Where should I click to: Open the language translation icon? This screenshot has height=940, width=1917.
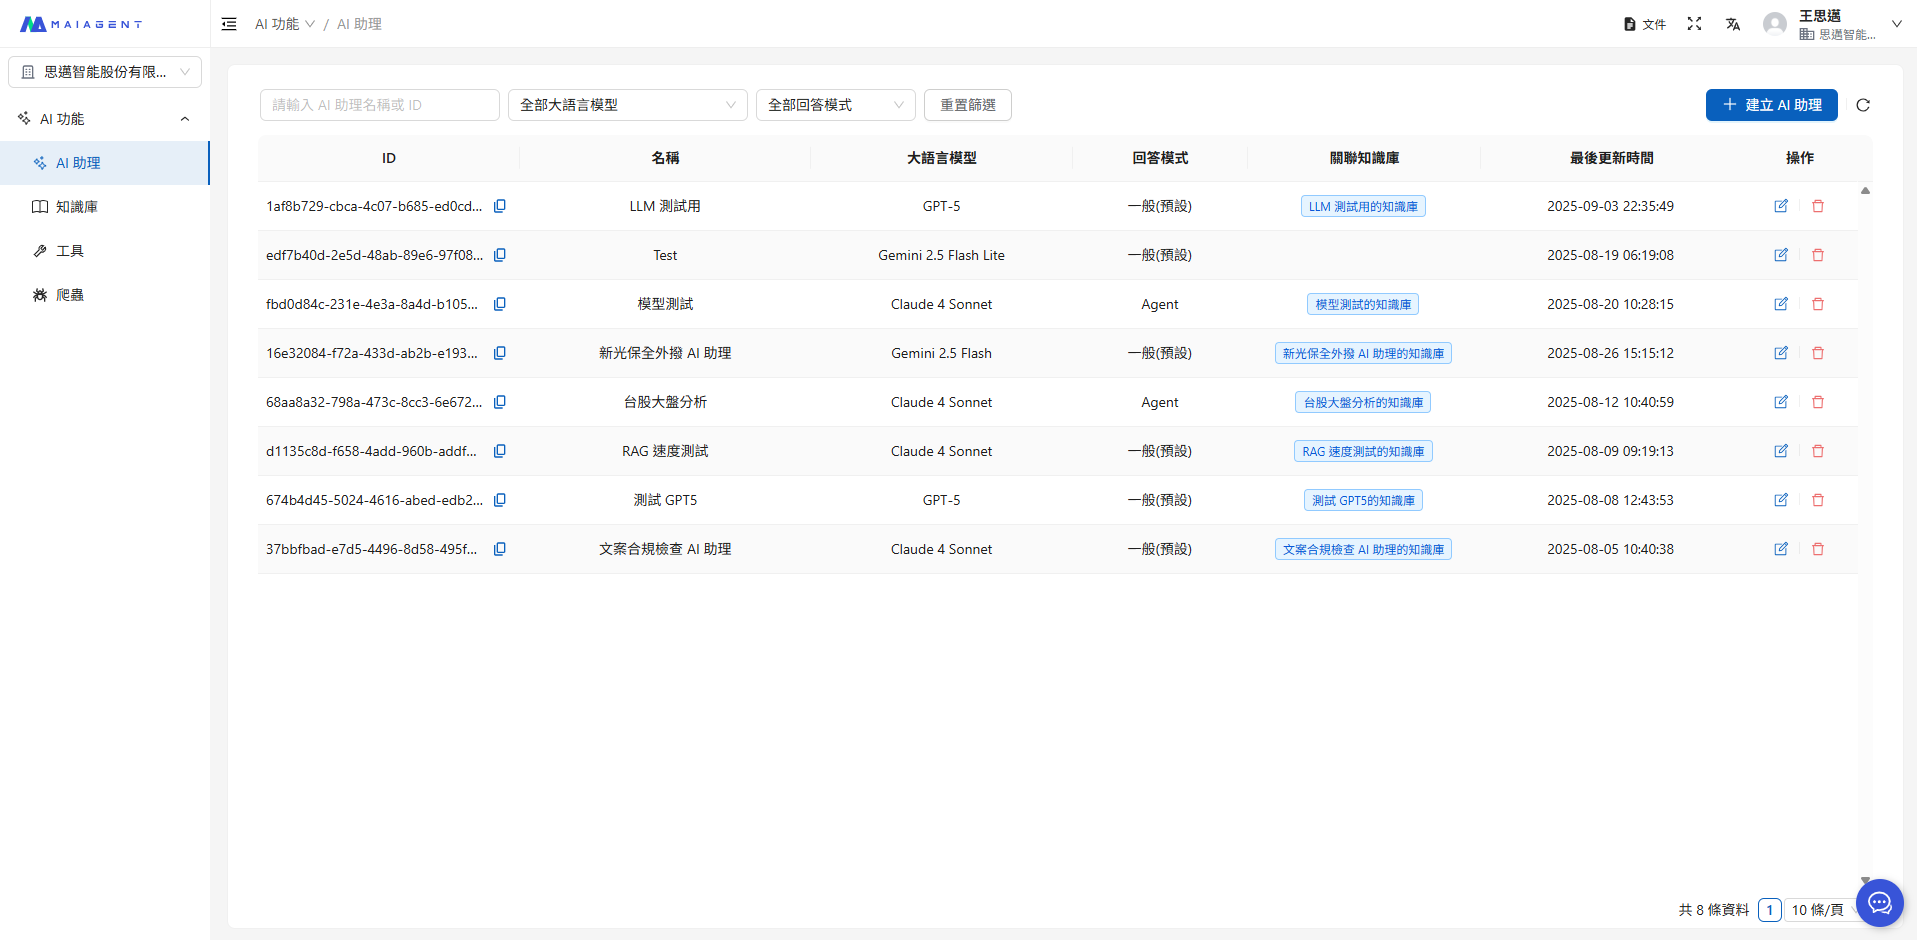point(1732,24)
